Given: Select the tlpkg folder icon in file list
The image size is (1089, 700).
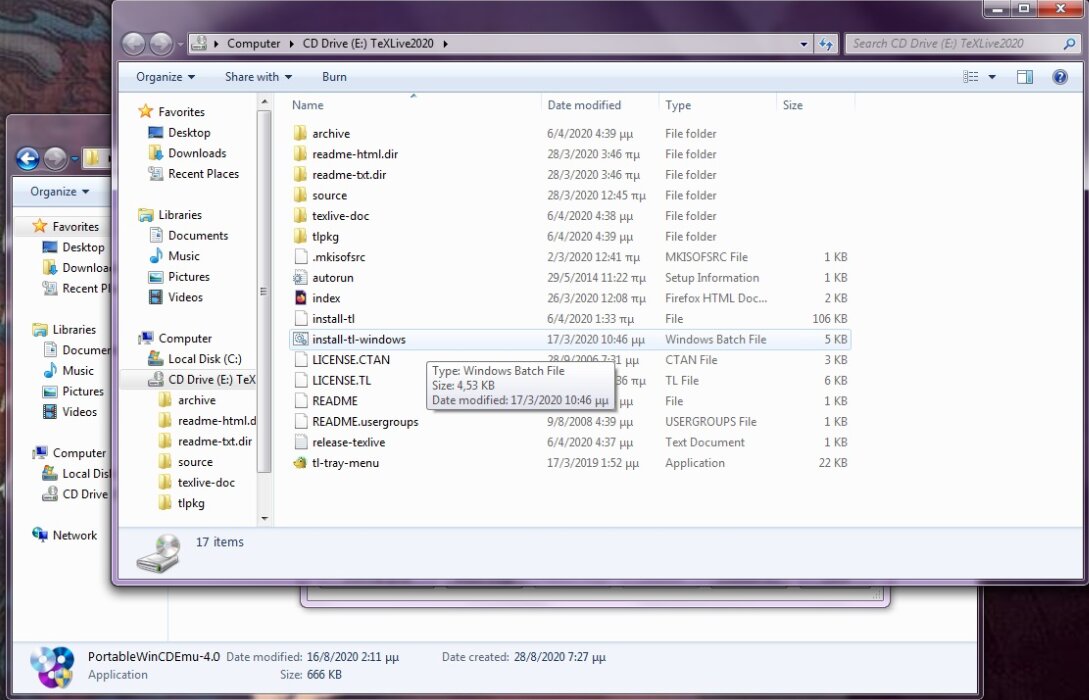Looking at the screenshot, I should 300,236.
